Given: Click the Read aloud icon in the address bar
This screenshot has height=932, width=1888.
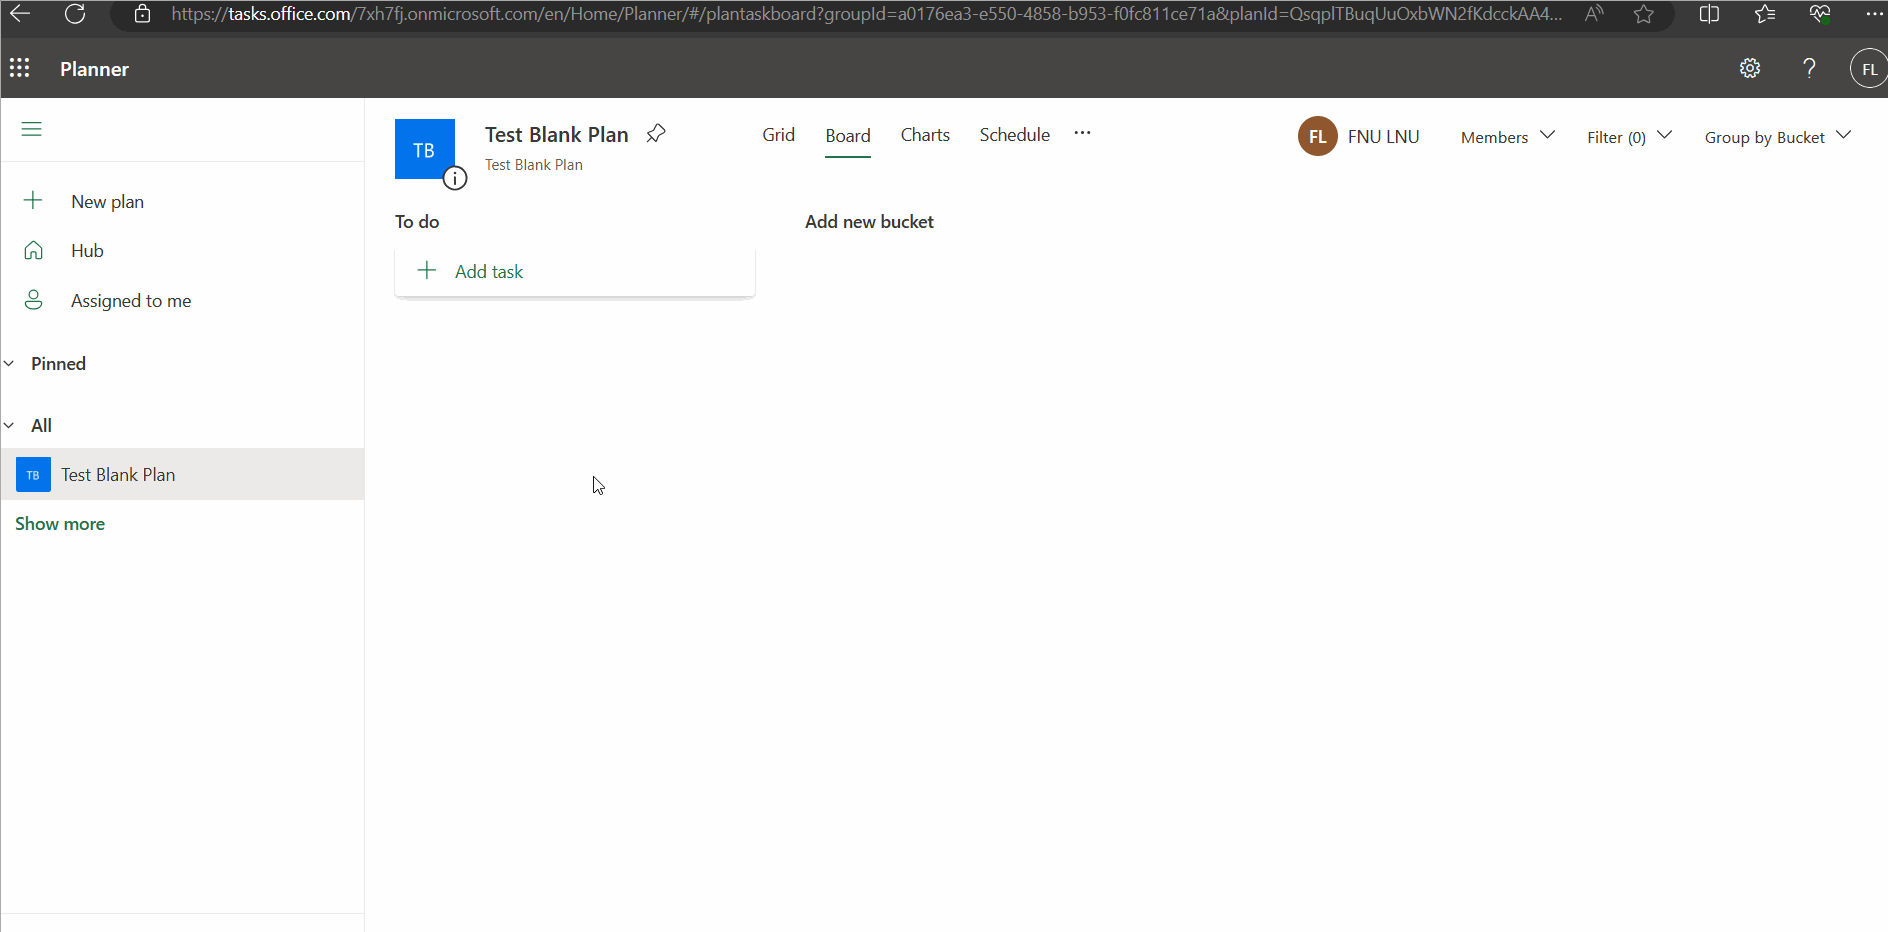Looking at the screenshot, I should [1595, 14].
